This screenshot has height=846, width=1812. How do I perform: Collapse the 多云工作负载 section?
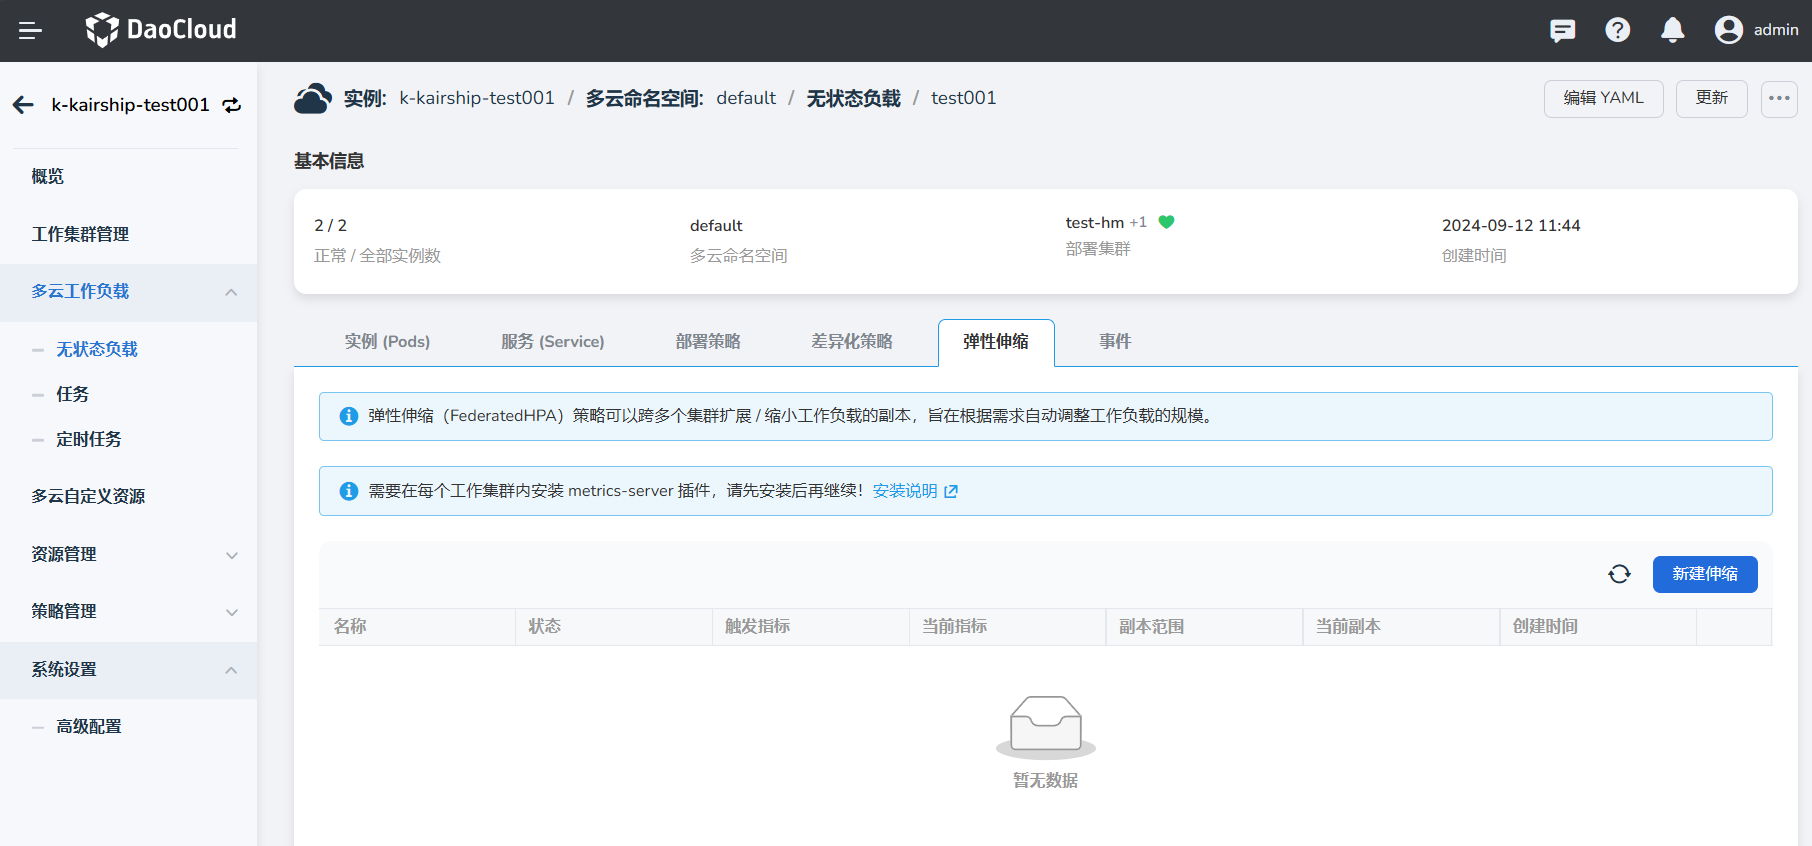point(231,292)
